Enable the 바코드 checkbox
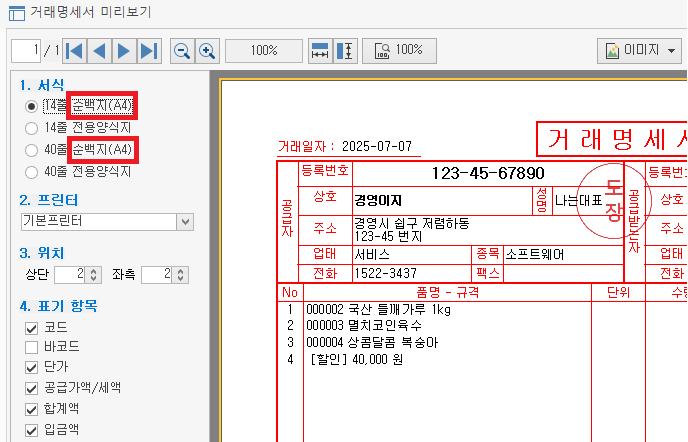 tap(32, 346)
